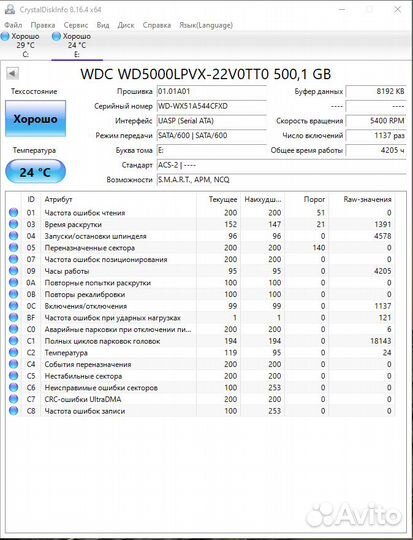Screen dimensions: 413x540
Task: Click the Буква тома field E:
Action: 211,150
